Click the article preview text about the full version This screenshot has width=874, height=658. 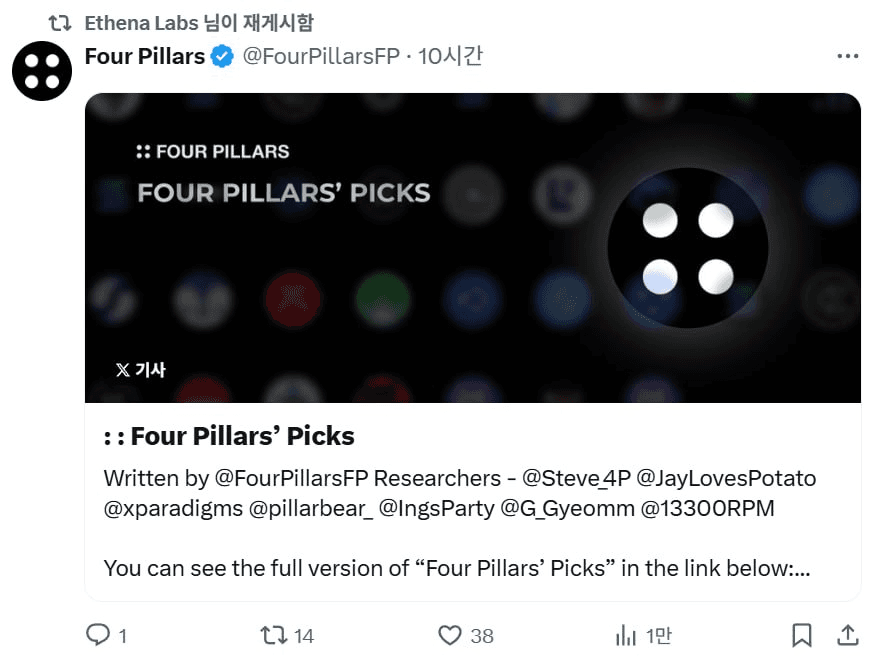point(457,568)
